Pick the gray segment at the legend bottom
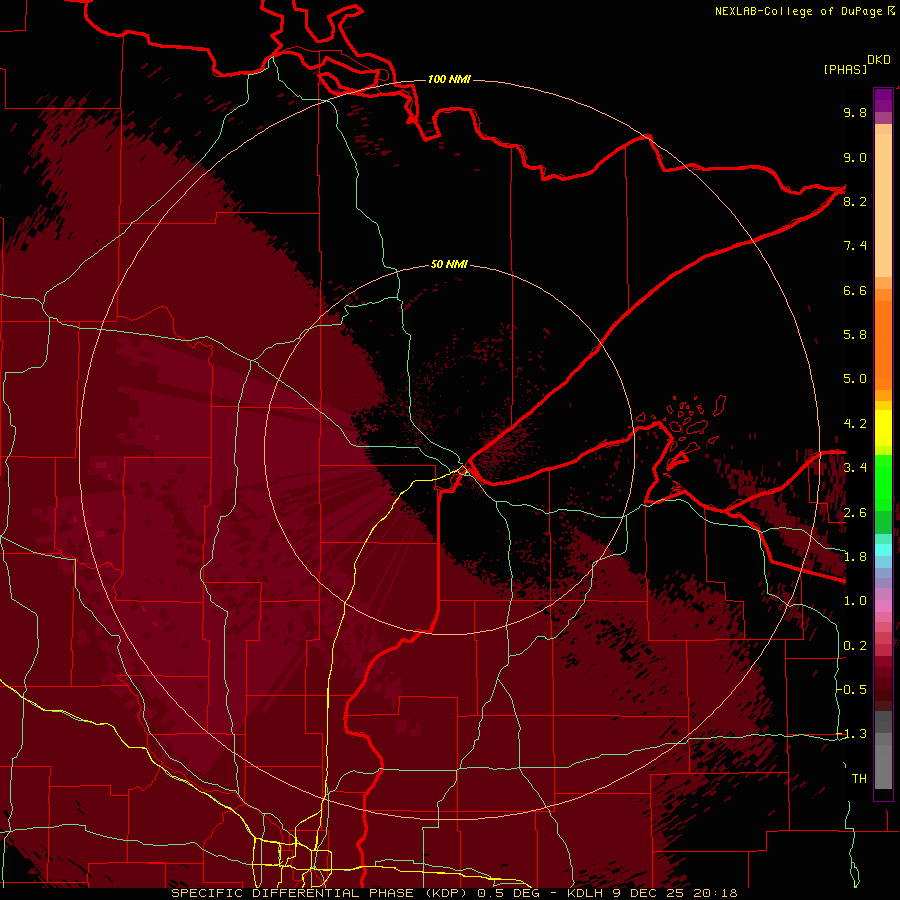Screen dimensions: 900x900 point(883,761)
